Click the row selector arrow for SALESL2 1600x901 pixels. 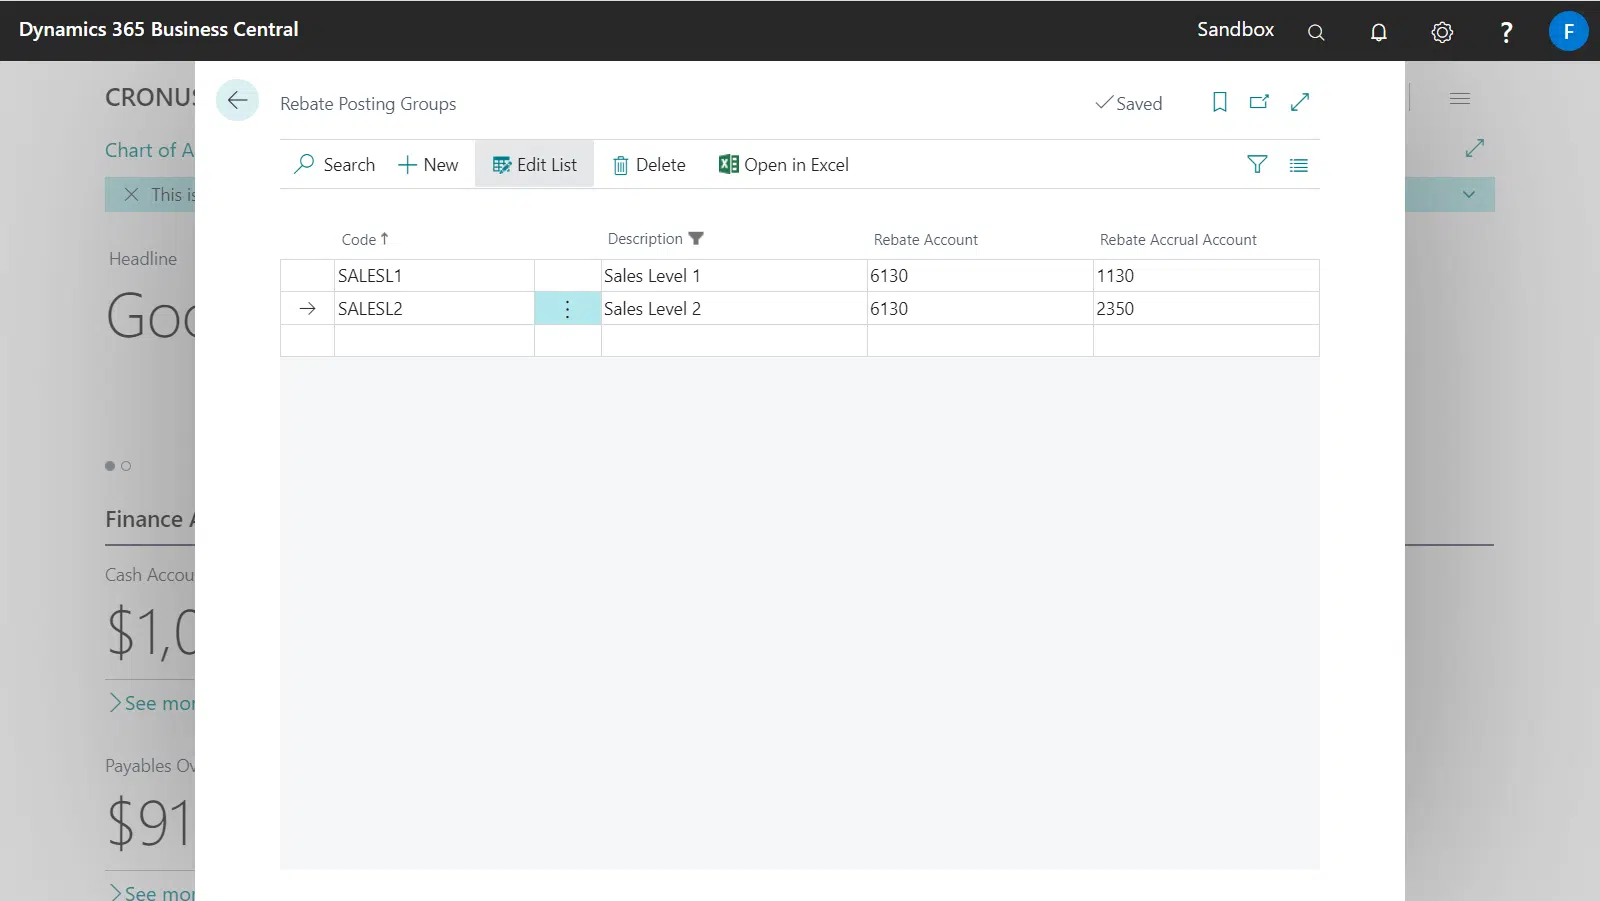pyautogui.click(x=307, y=309)
